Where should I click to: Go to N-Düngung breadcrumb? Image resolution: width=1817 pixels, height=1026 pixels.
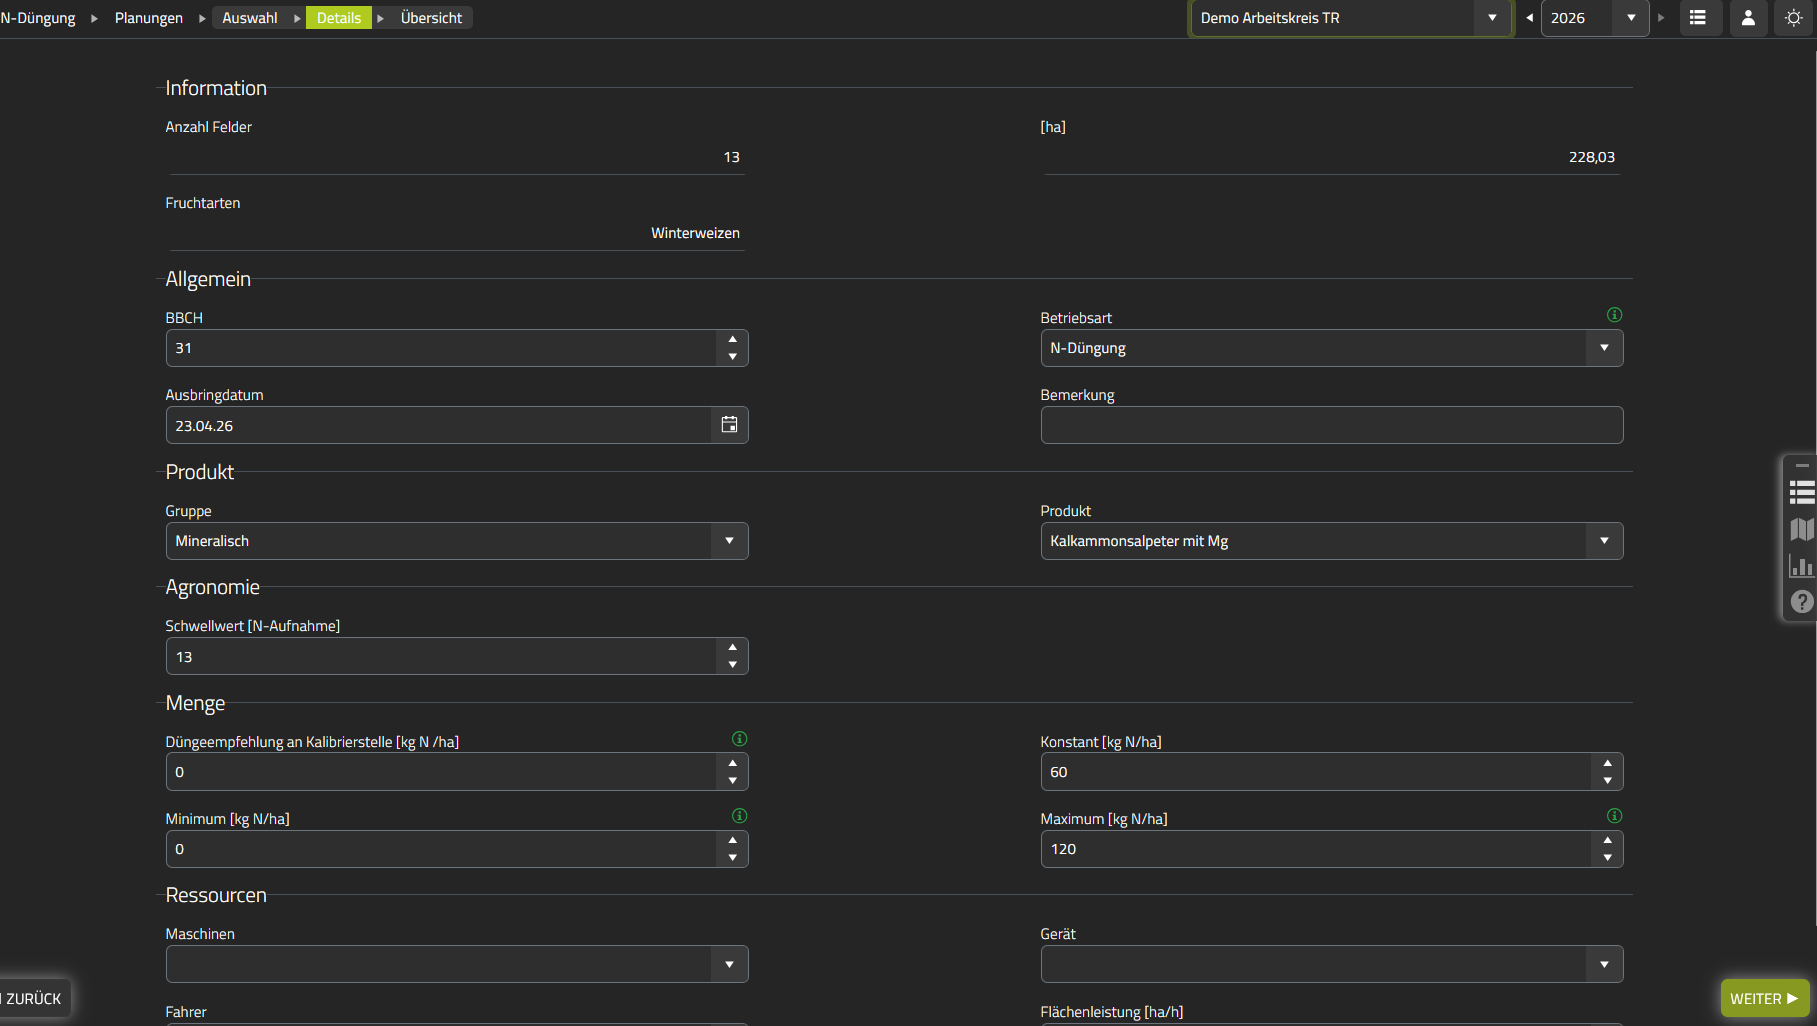coord(38,18)
